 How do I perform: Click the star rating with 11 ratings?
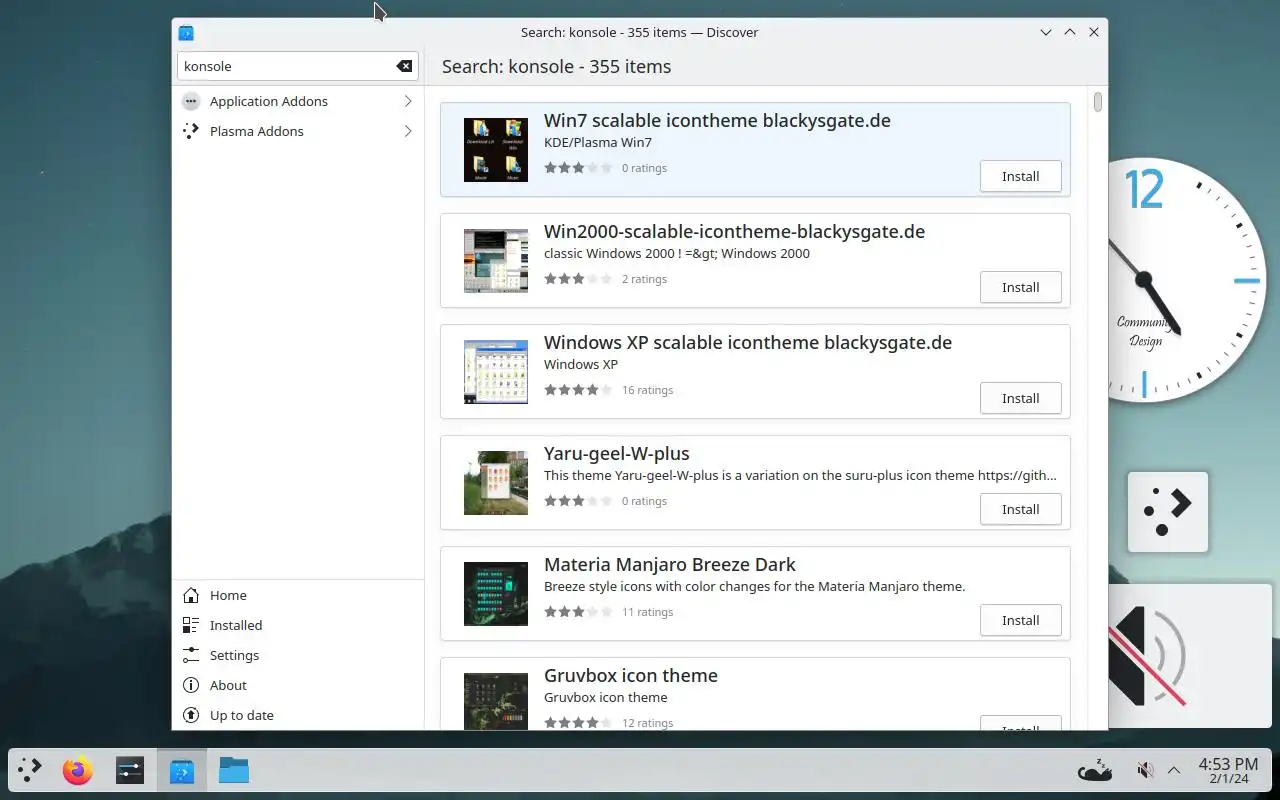[578, 612]
